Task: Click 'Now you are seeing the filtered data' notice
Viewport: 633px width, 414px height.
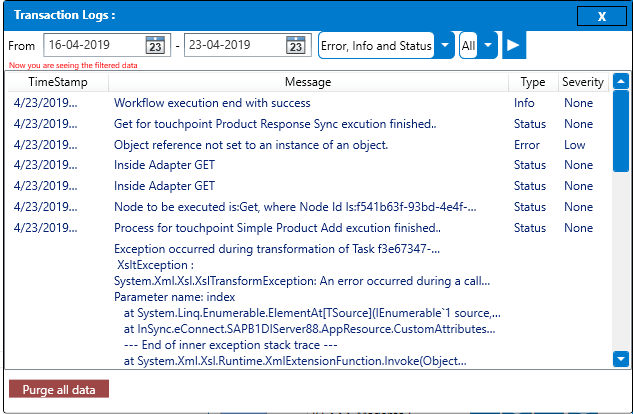Action: (73, 65)
